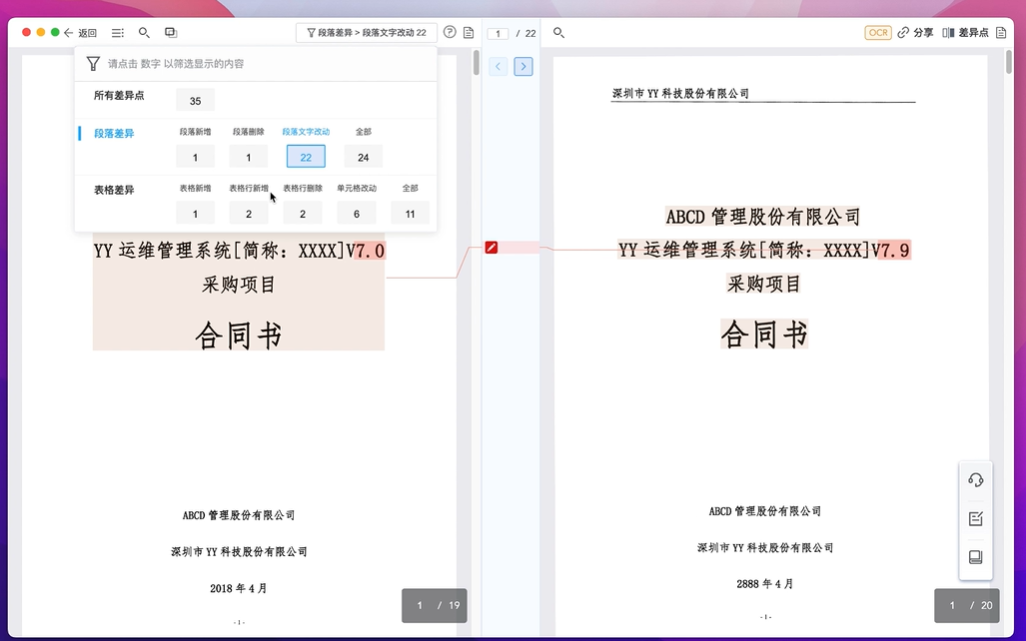Click the document icon at far right toolbar
Screen dimensions: 1026x641
pyautogui.click(x=1001, y=33)
